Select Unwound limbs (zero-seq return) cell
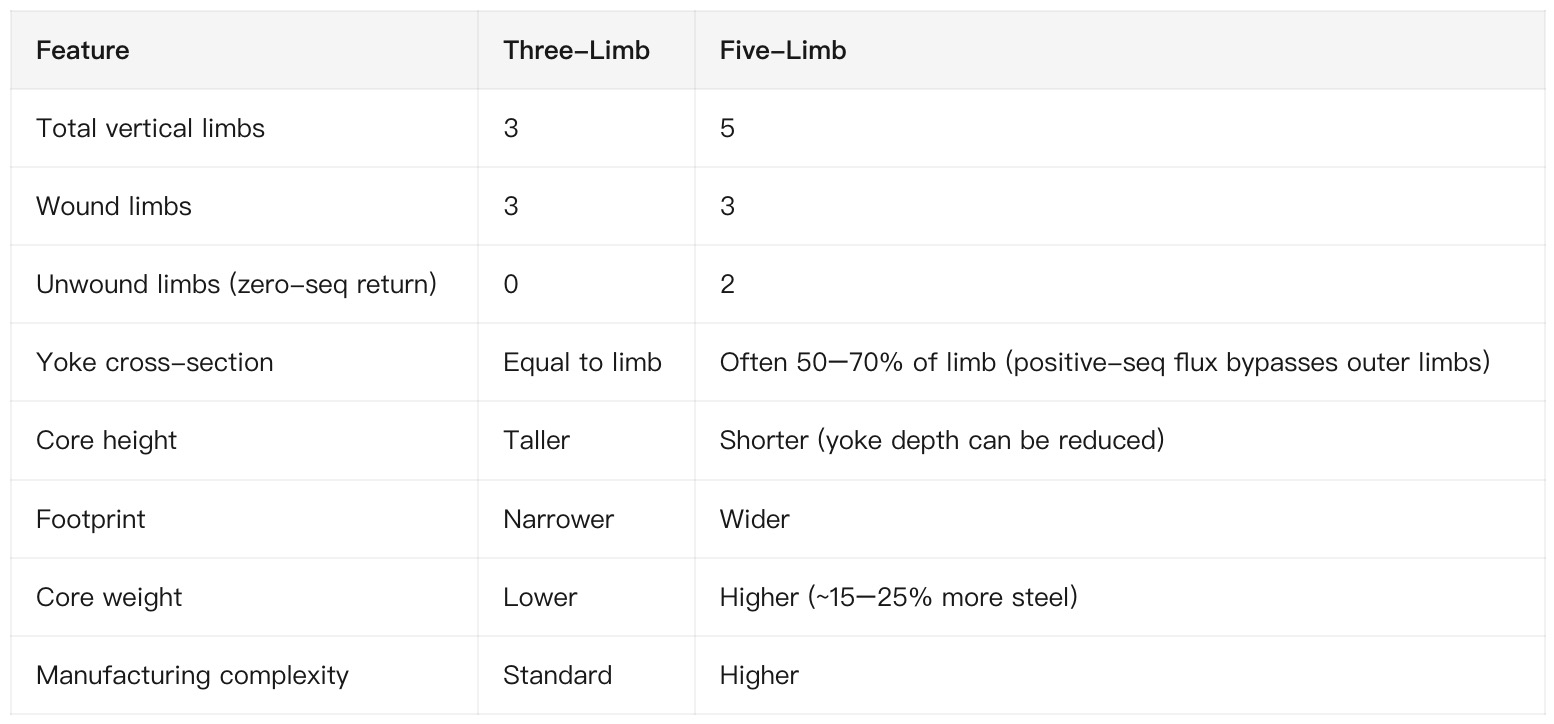The width and height of the screenshot is (1554, 724). click(237, 284)
